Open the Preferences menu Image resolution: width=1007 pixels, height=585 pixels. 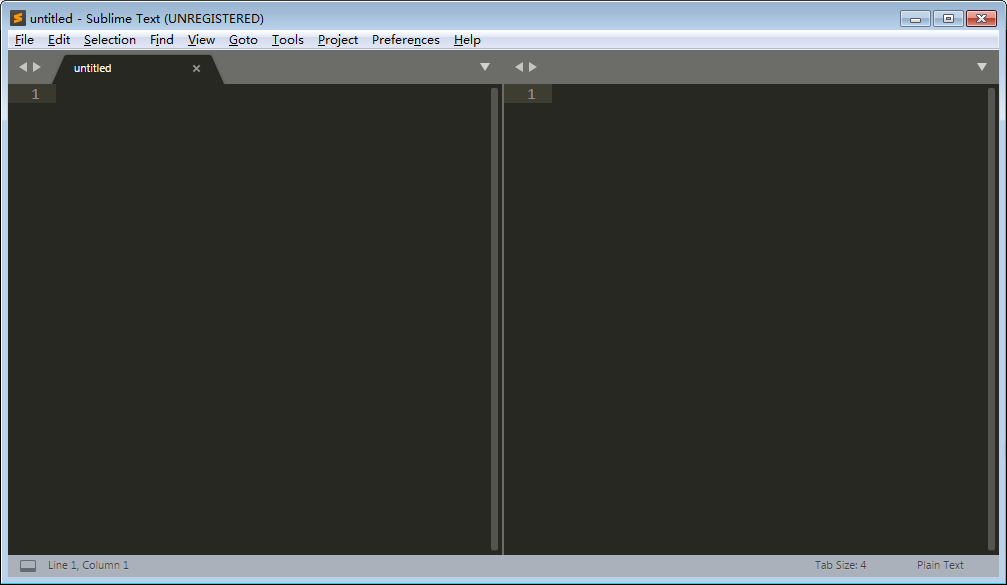tap(405, 40)
